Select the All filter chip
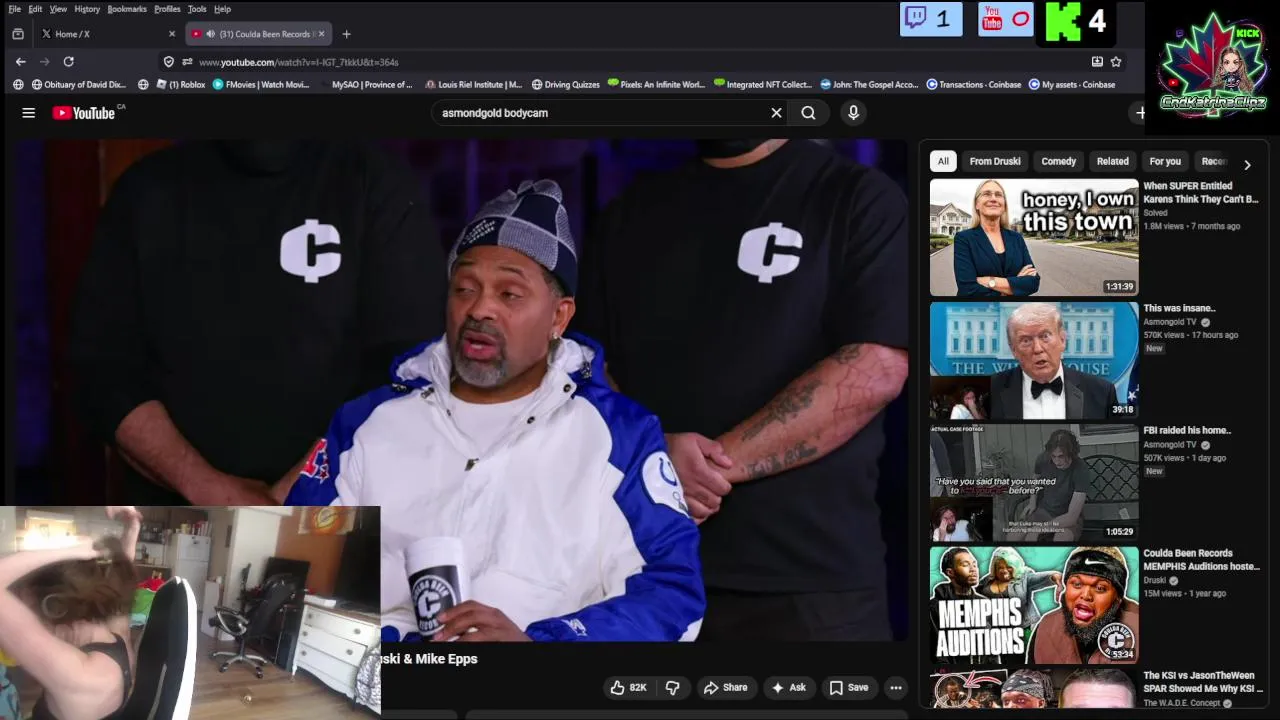The image size is (1280, 720). (x=943, y=161)
